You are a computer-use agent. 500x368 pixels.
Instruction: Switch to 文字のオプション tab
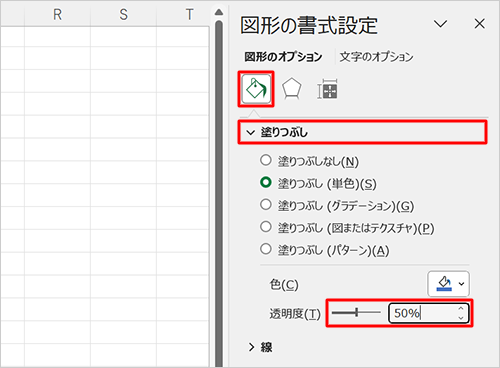coord(376,57)
